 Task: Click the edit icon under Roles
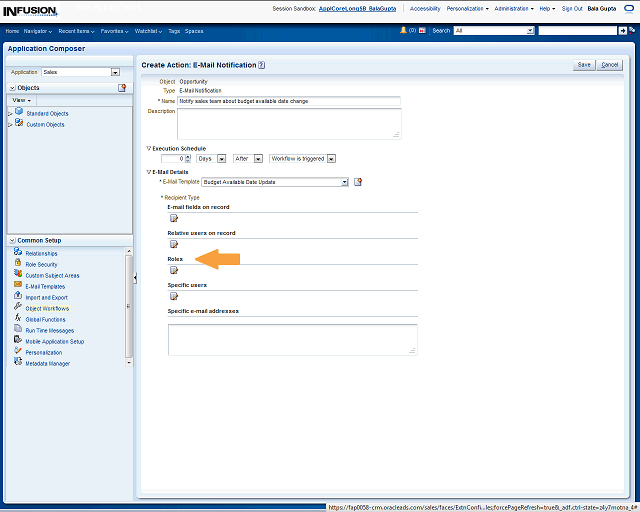pos(173,270)
